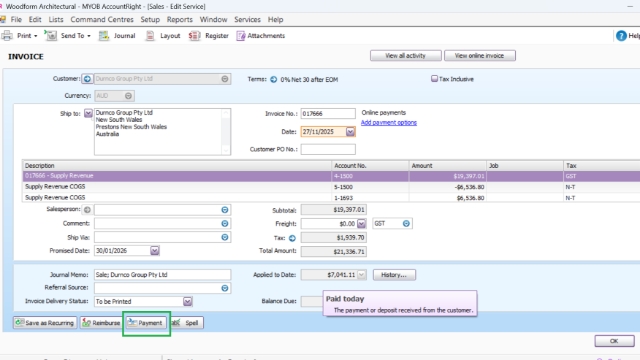Click the Journal toolbar icon
The image size is (640, 360).
click(x=104, y=36)
